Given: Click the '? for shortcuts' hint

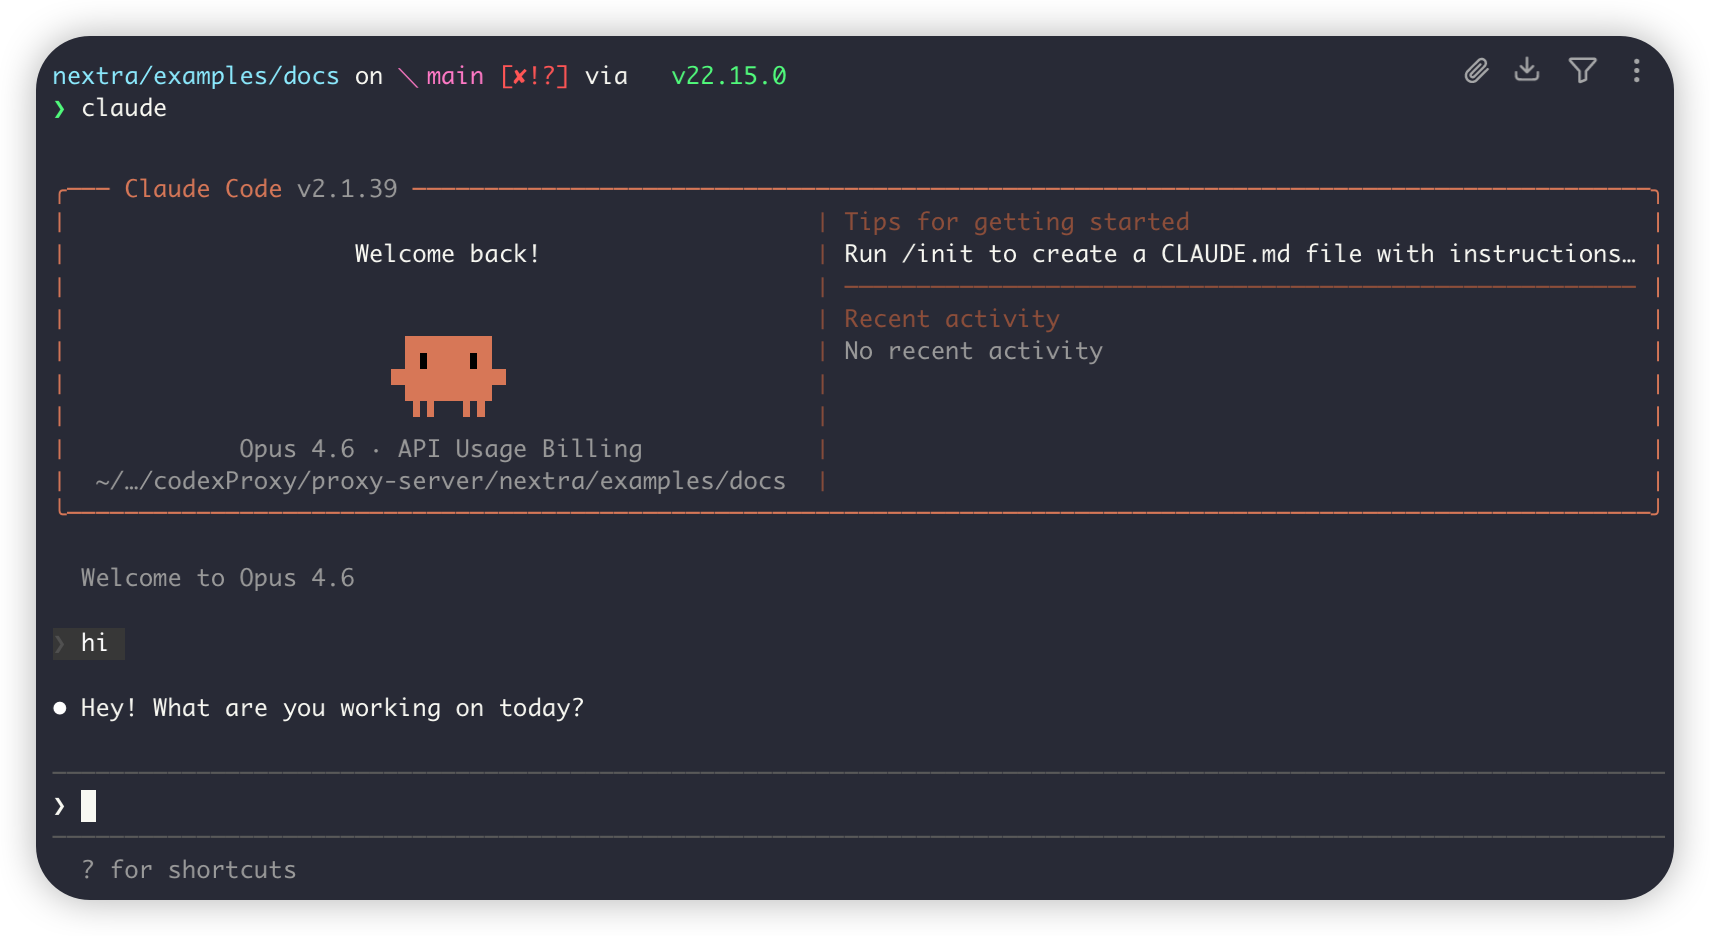Looking at the screenshot, I should click(x=189, y=870).
